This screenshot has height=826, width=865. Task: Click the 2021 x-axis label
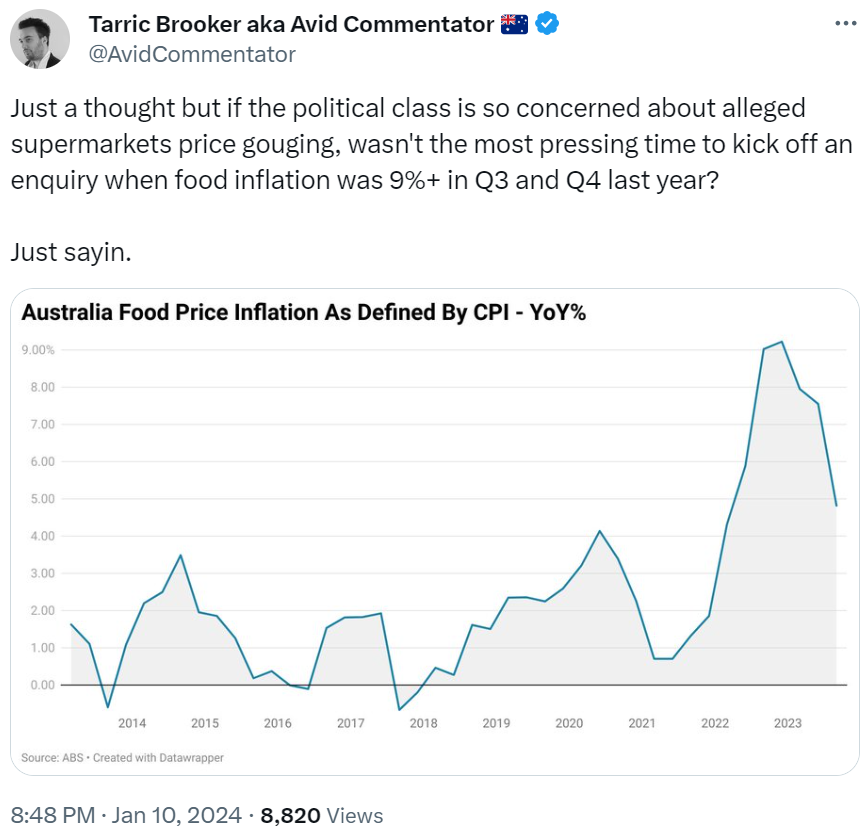tap(642, 723)
